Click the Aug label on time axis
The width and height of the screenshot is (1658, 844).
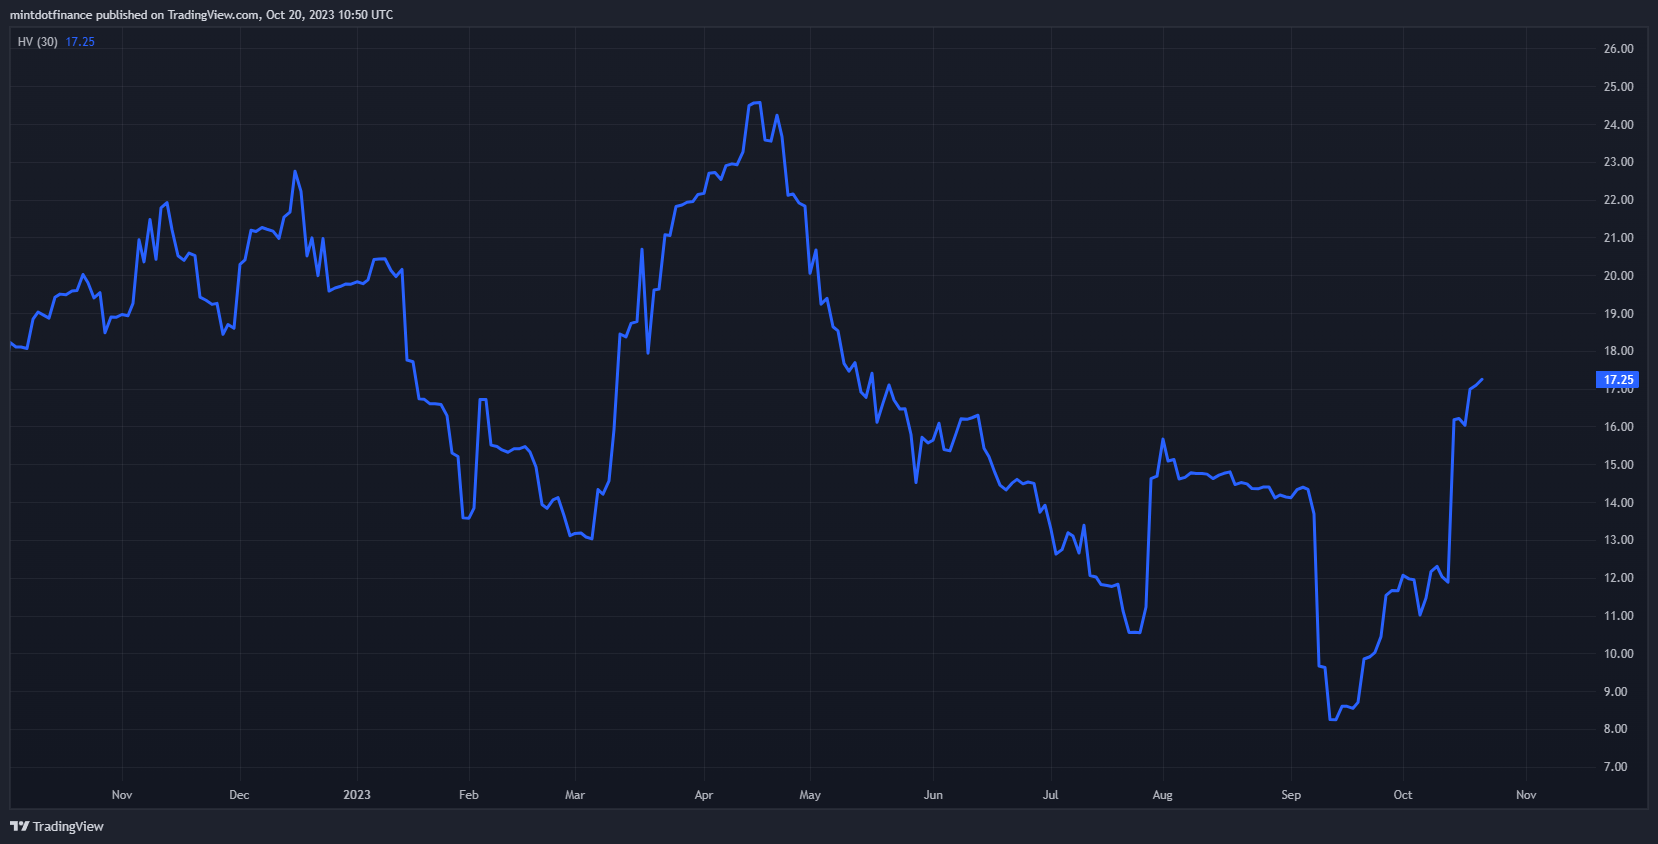(x=1162, y=795)
